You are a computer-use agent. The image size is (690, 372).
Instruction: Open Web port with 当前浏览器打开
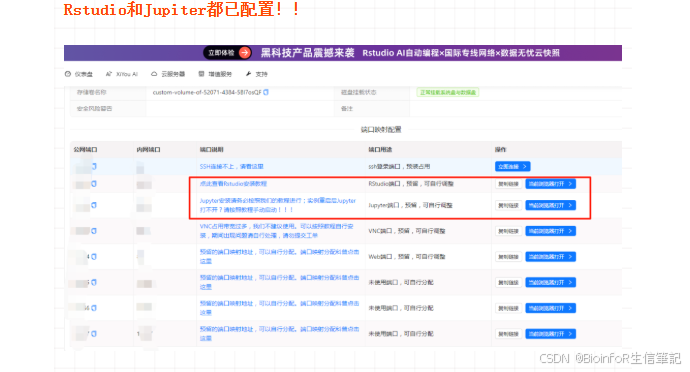[x=551, y=257]
